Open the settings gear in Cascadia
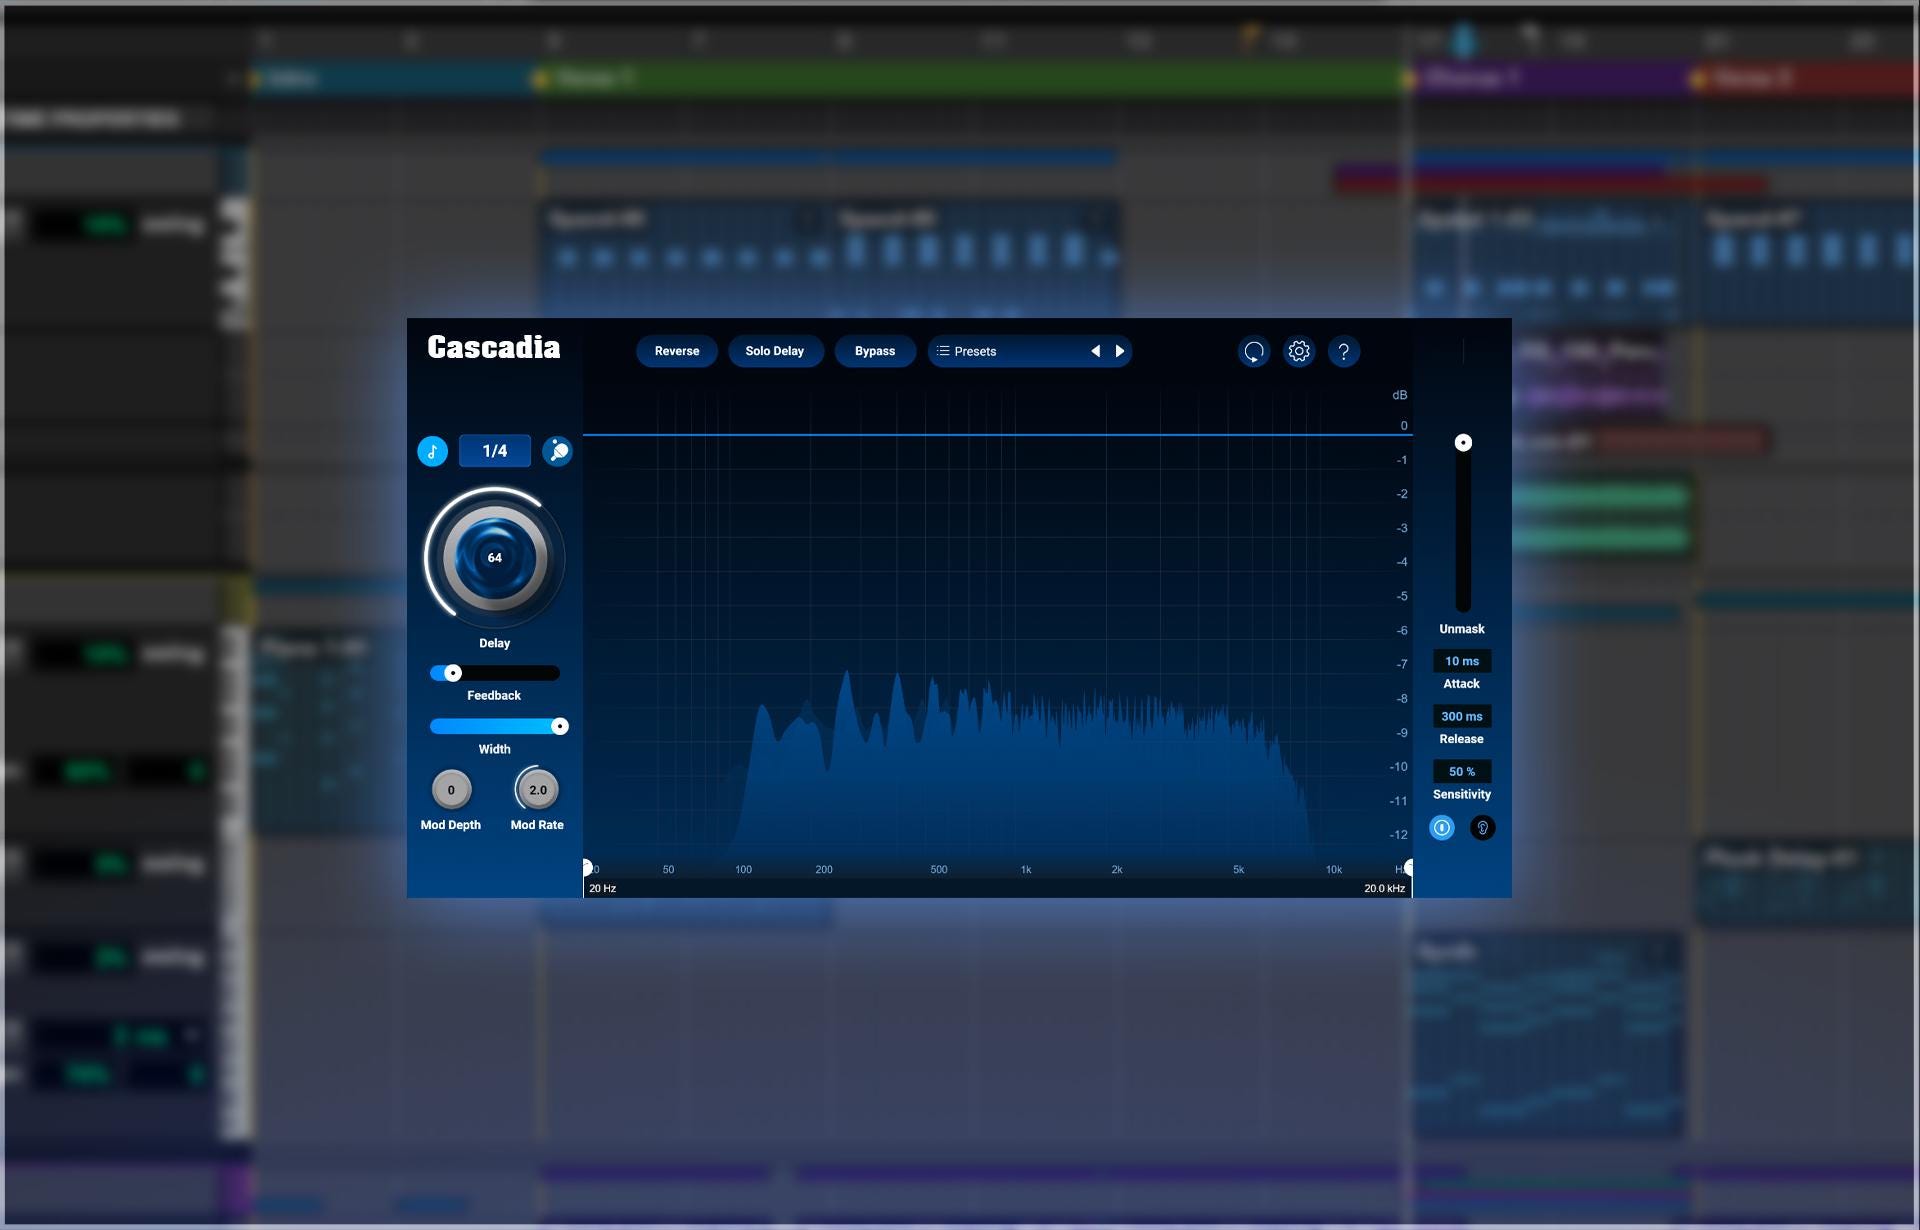 [1299, 351]
